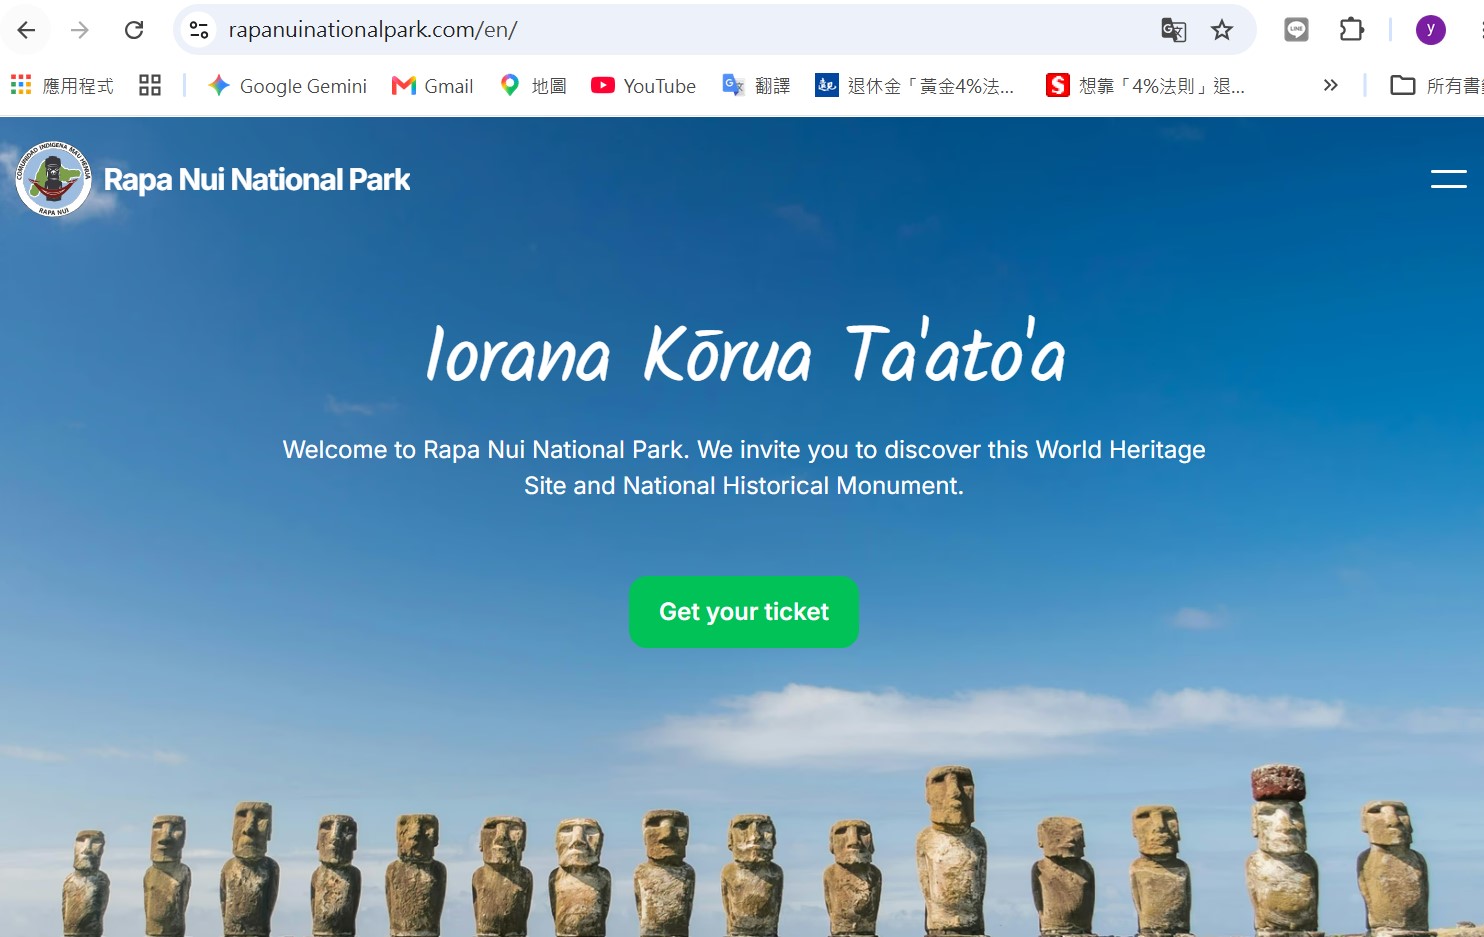This screenshot has height=937, width=1484.
Task: Open the hamburger navigation menu
Action: [1448, 179]
